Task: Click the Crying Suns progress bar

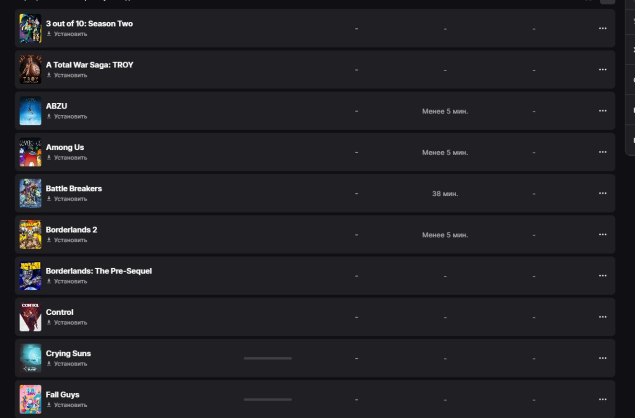Action: coord(268,358)
